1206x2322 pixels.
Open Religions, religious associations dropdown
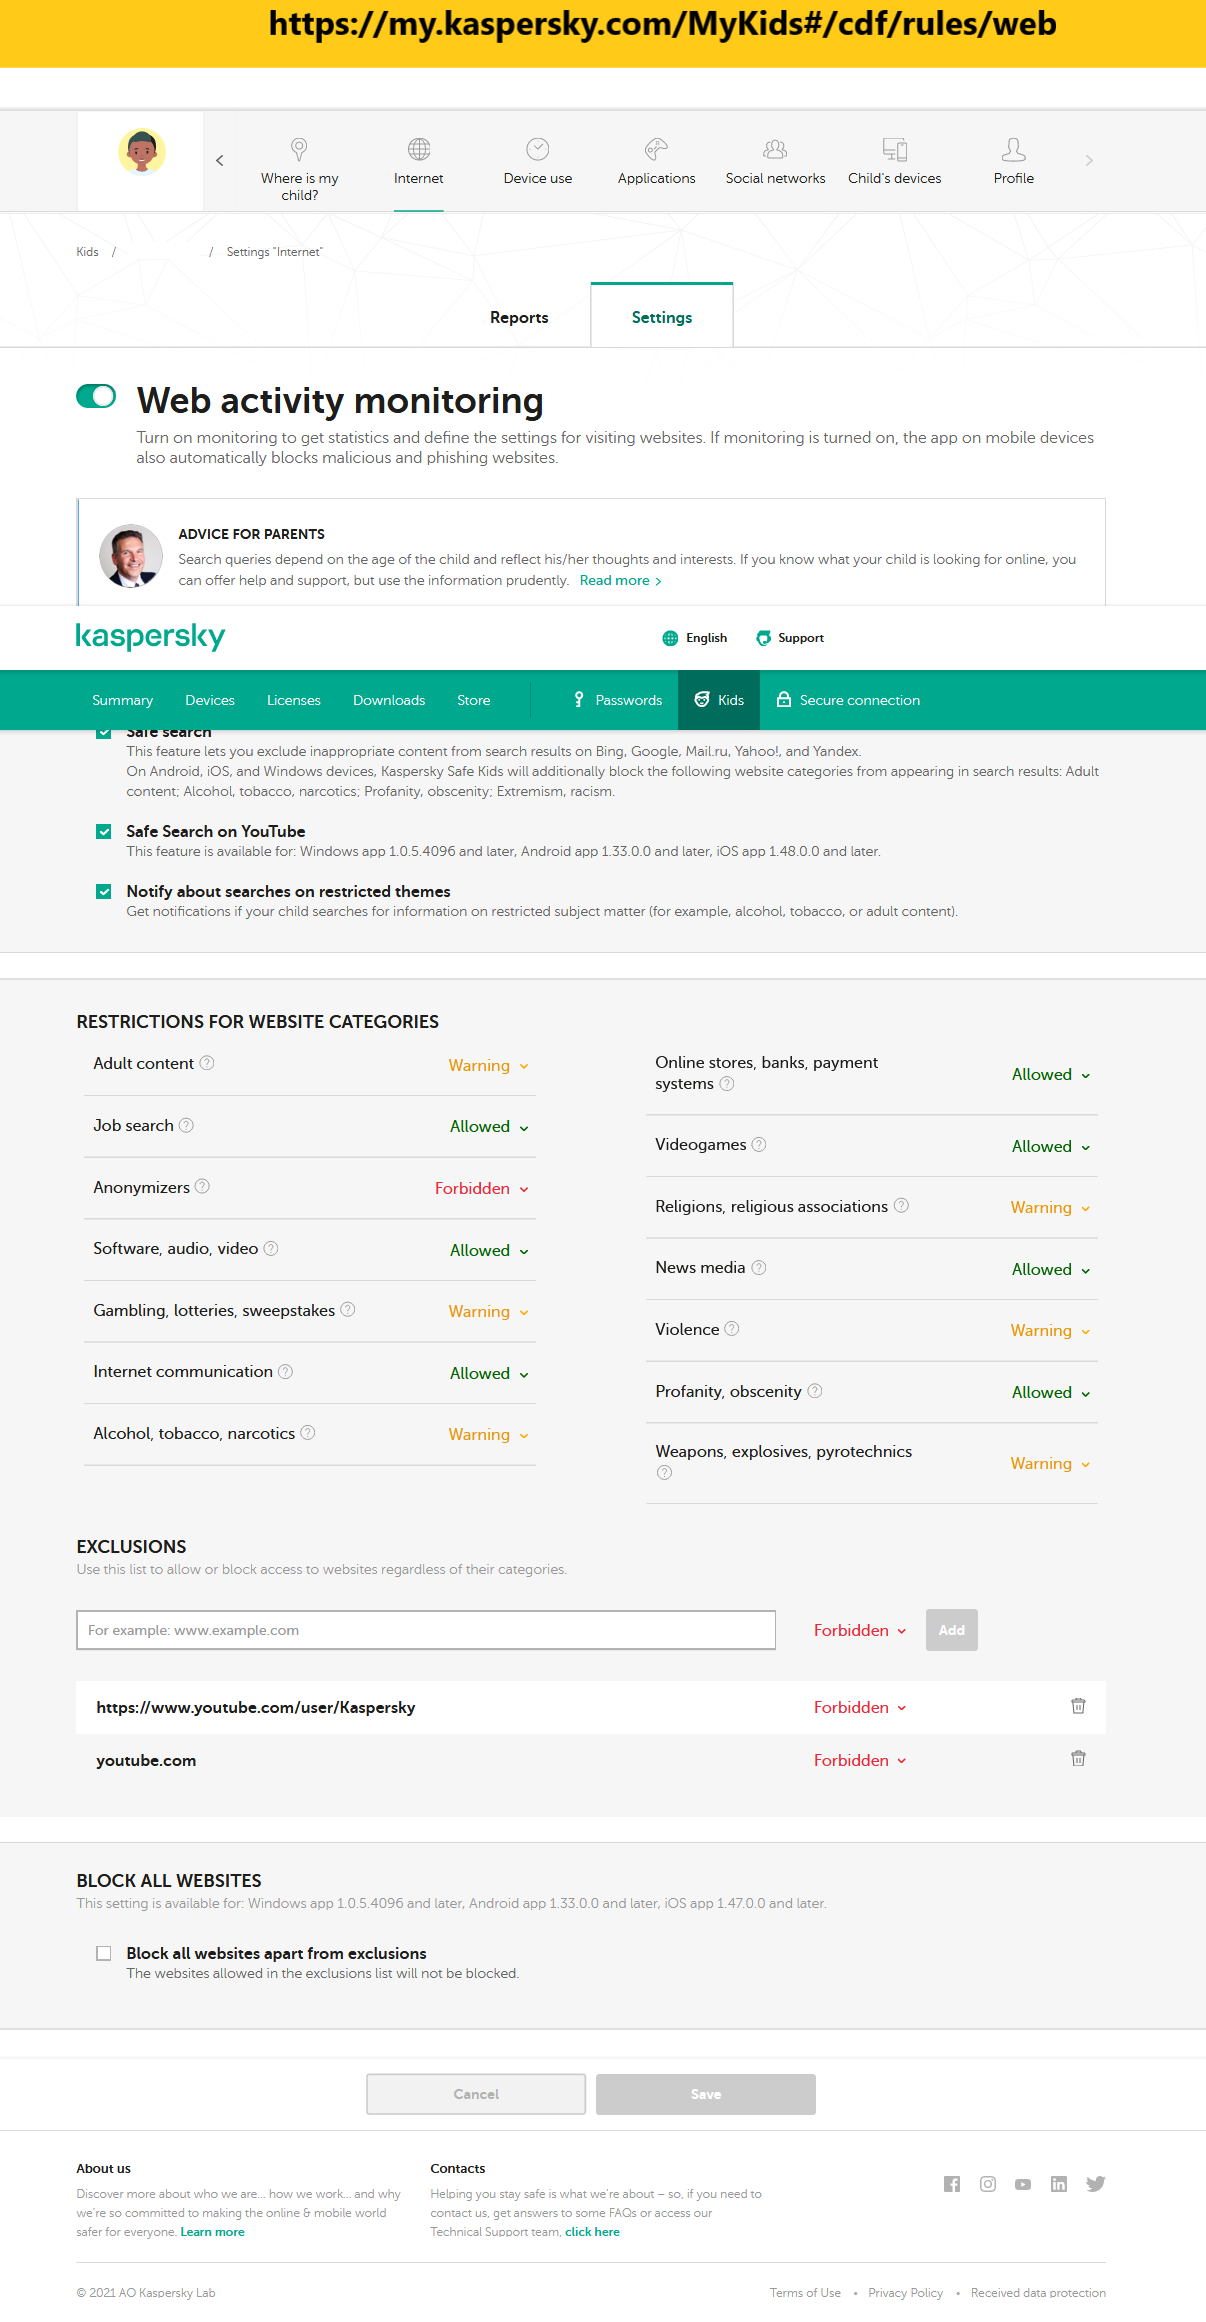[x=1050, y=1208]
